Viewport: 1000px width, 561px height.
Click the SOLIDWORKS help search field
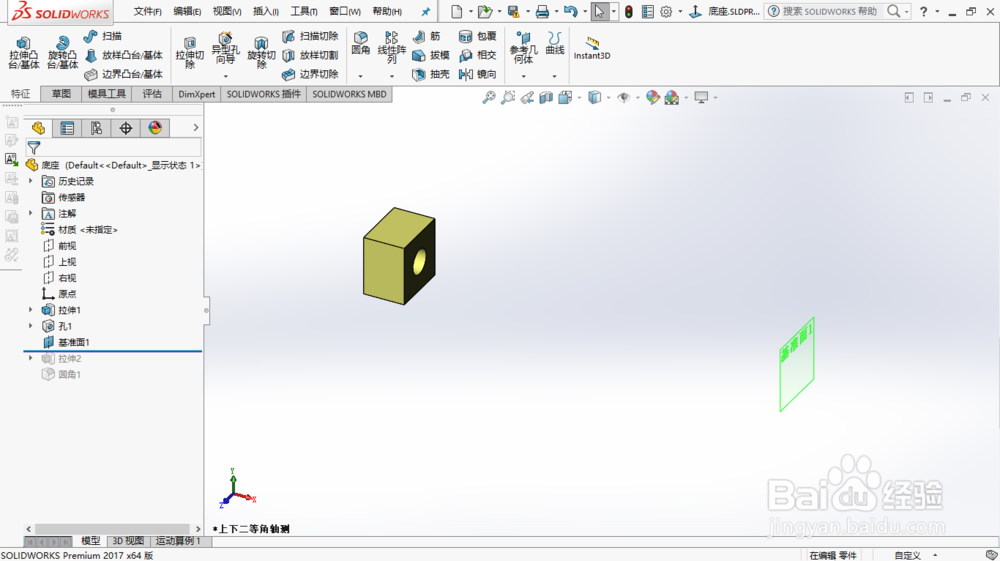[829, 11]
